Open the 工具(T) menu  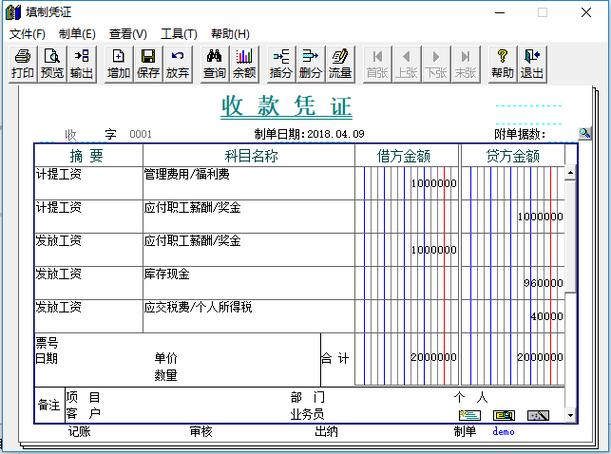click(x=179, y=34)
